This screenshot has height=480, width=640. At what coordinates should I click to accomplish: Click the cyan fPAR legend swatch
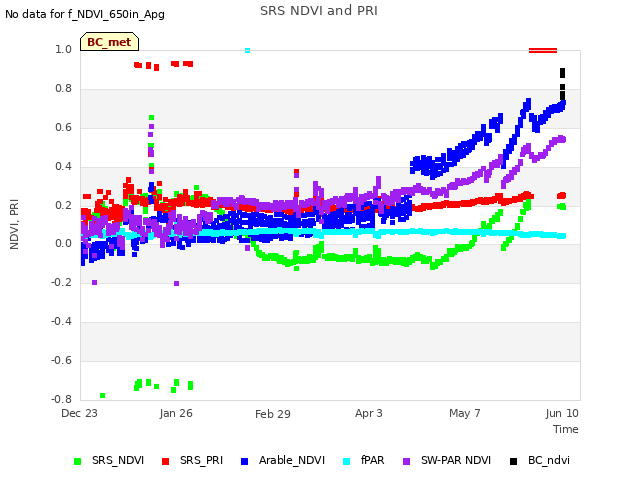(347, 461)
